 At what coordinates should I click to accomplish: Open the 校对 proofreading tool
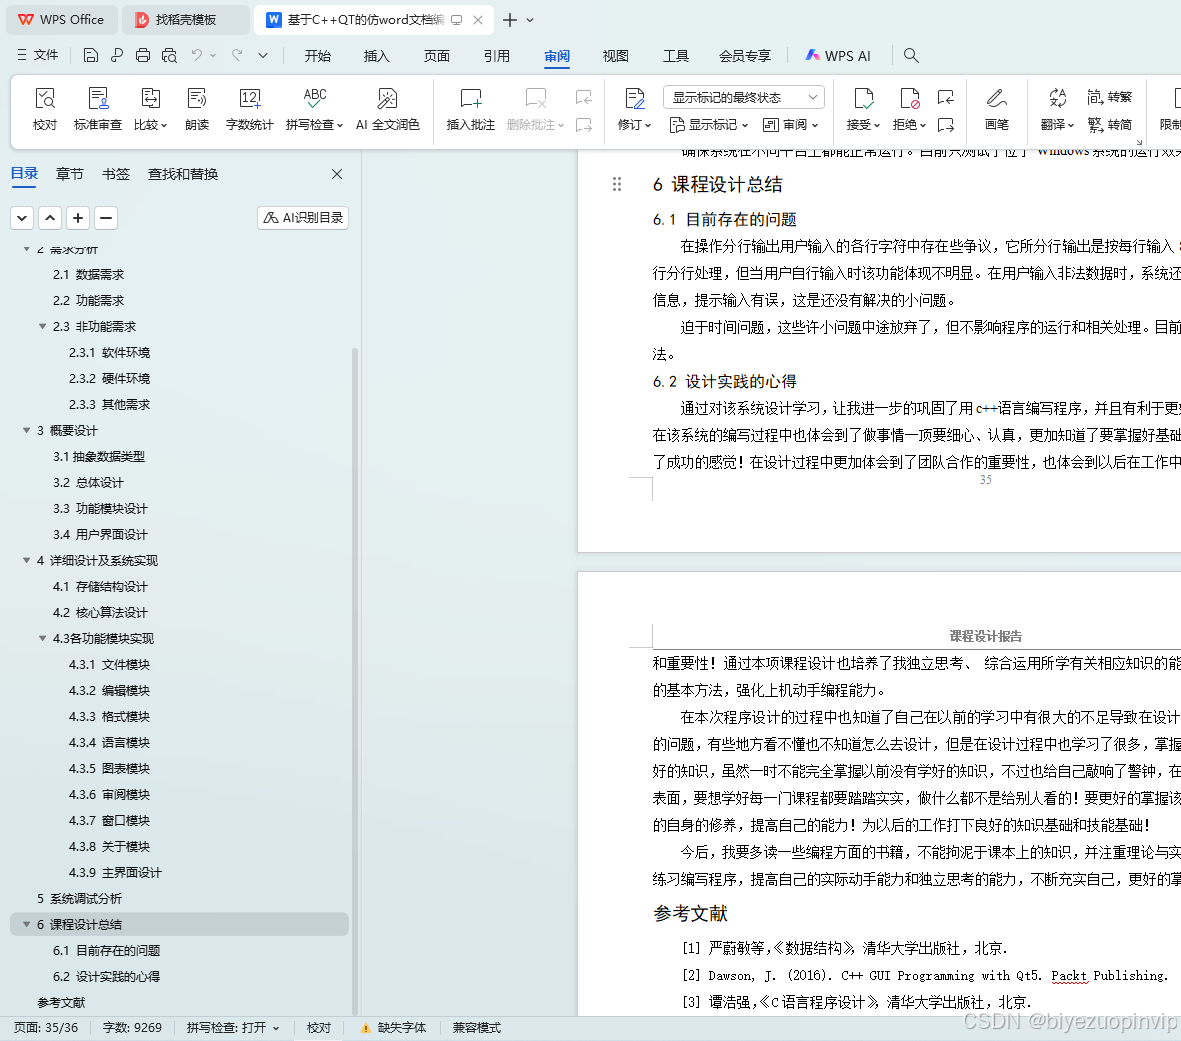(44, 109)
